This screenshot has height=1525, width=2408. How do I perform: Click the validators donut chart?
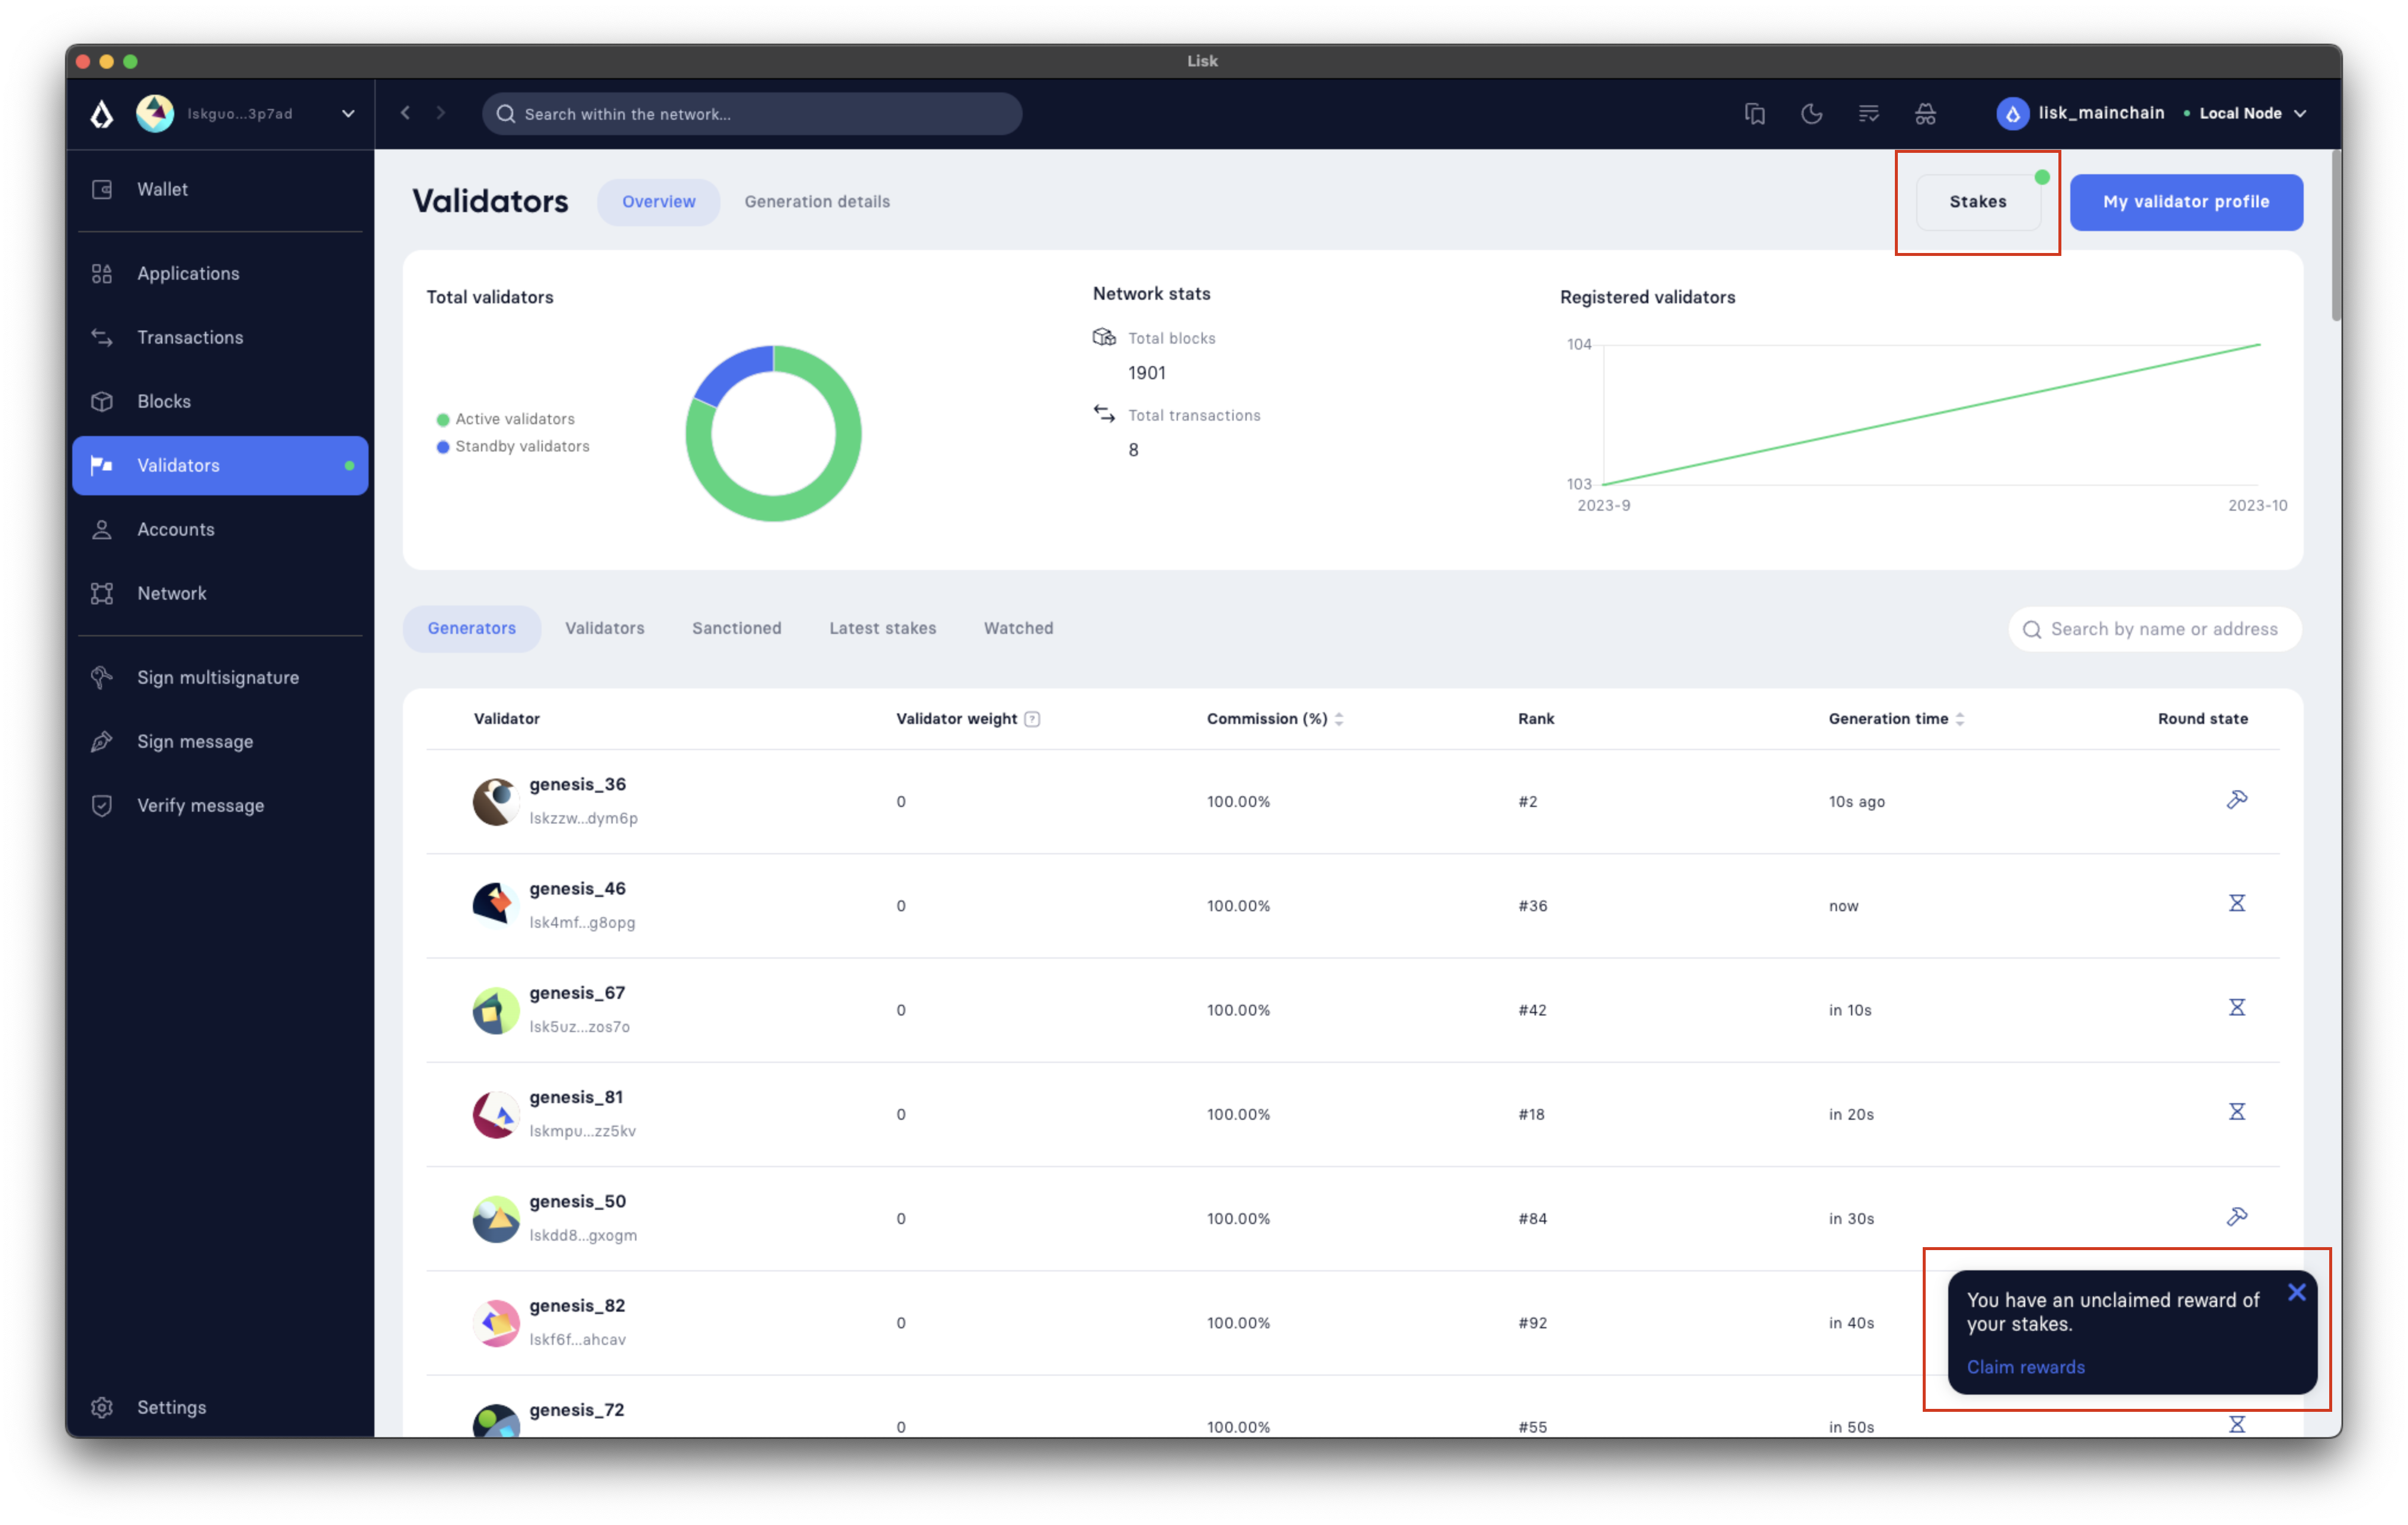pyautogui.click(x=773, y=433)
